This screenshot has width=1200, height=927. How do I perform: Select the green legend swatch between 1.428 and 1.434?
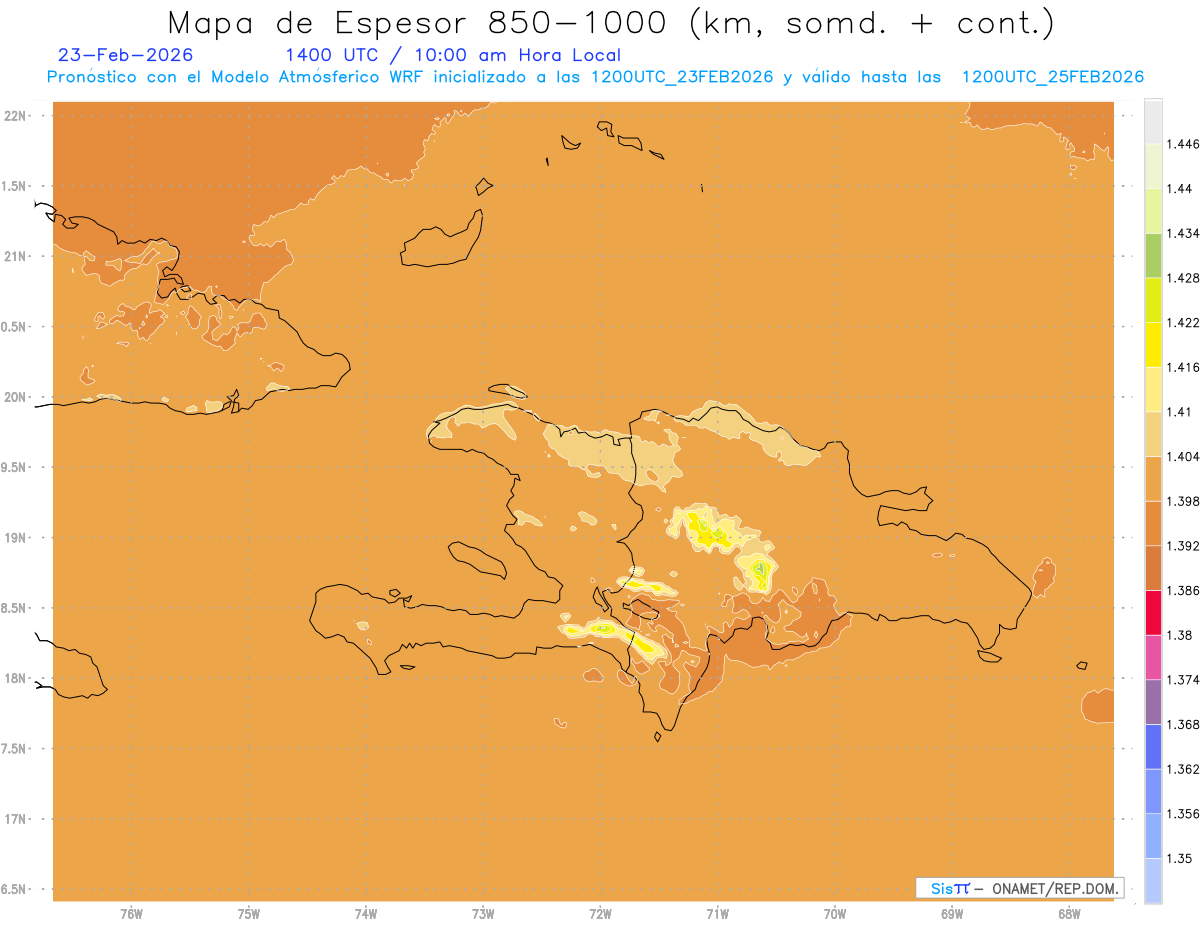pos(1153,255)
